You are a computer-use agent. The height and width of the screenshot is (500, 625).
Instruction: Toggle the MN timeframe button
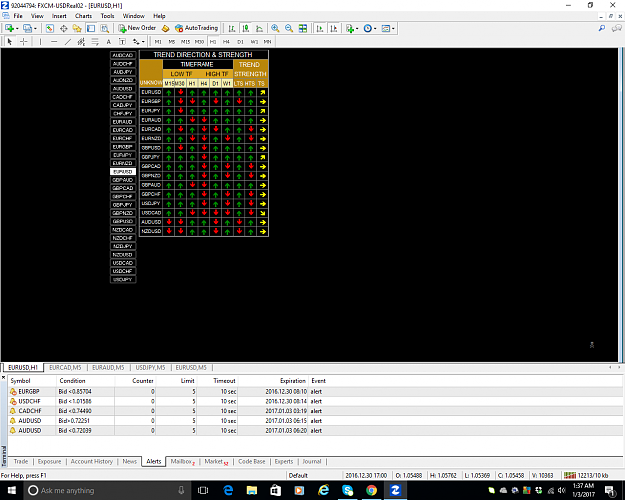pos(267,41)
